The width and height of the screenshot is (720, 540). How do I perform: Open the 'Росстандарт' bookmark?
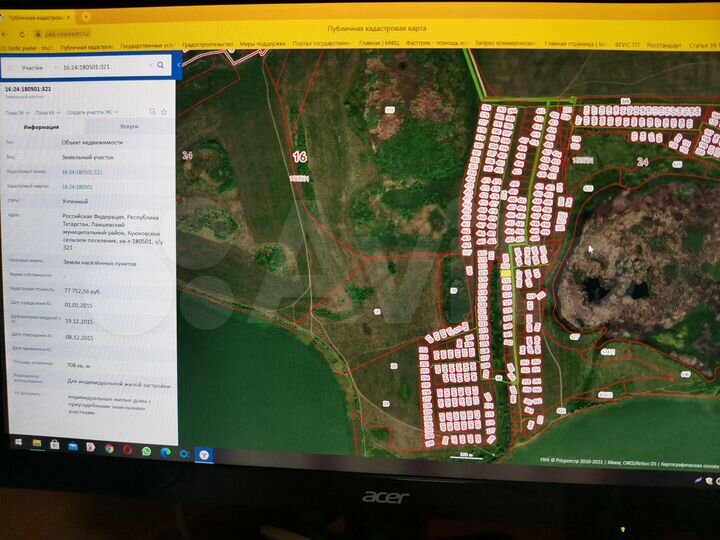point(664,45)
